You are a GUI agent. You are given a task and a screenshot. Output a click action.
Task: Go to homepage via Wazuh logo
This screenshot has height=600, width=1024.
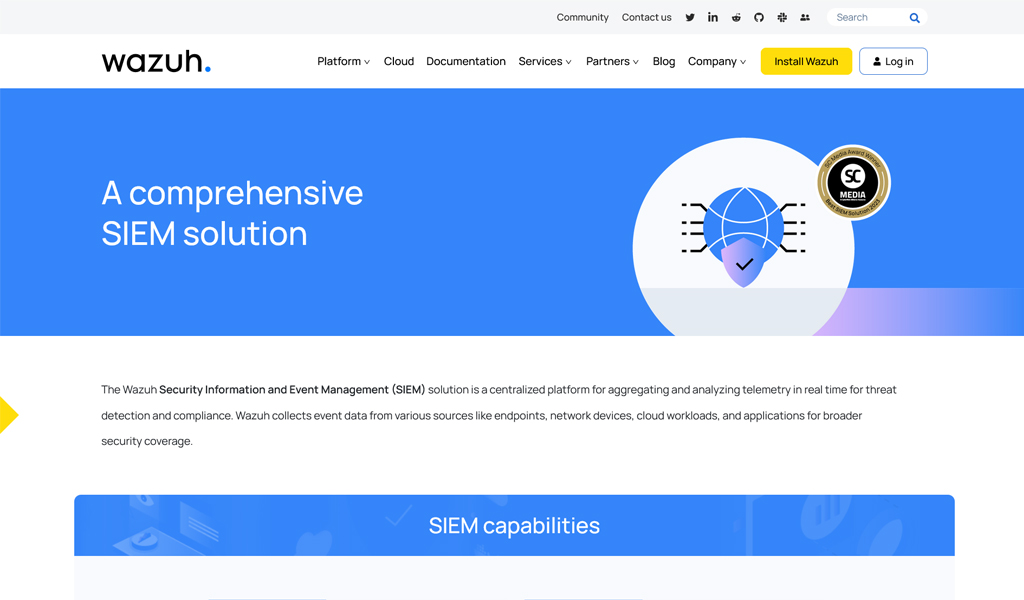coord(156,61)
